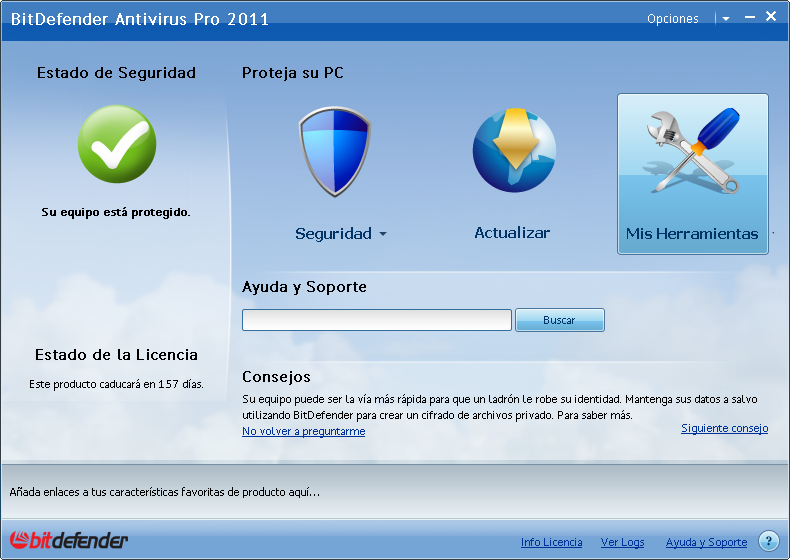Focus the Ayuda y Soporte search field

[x=377, y=320]
